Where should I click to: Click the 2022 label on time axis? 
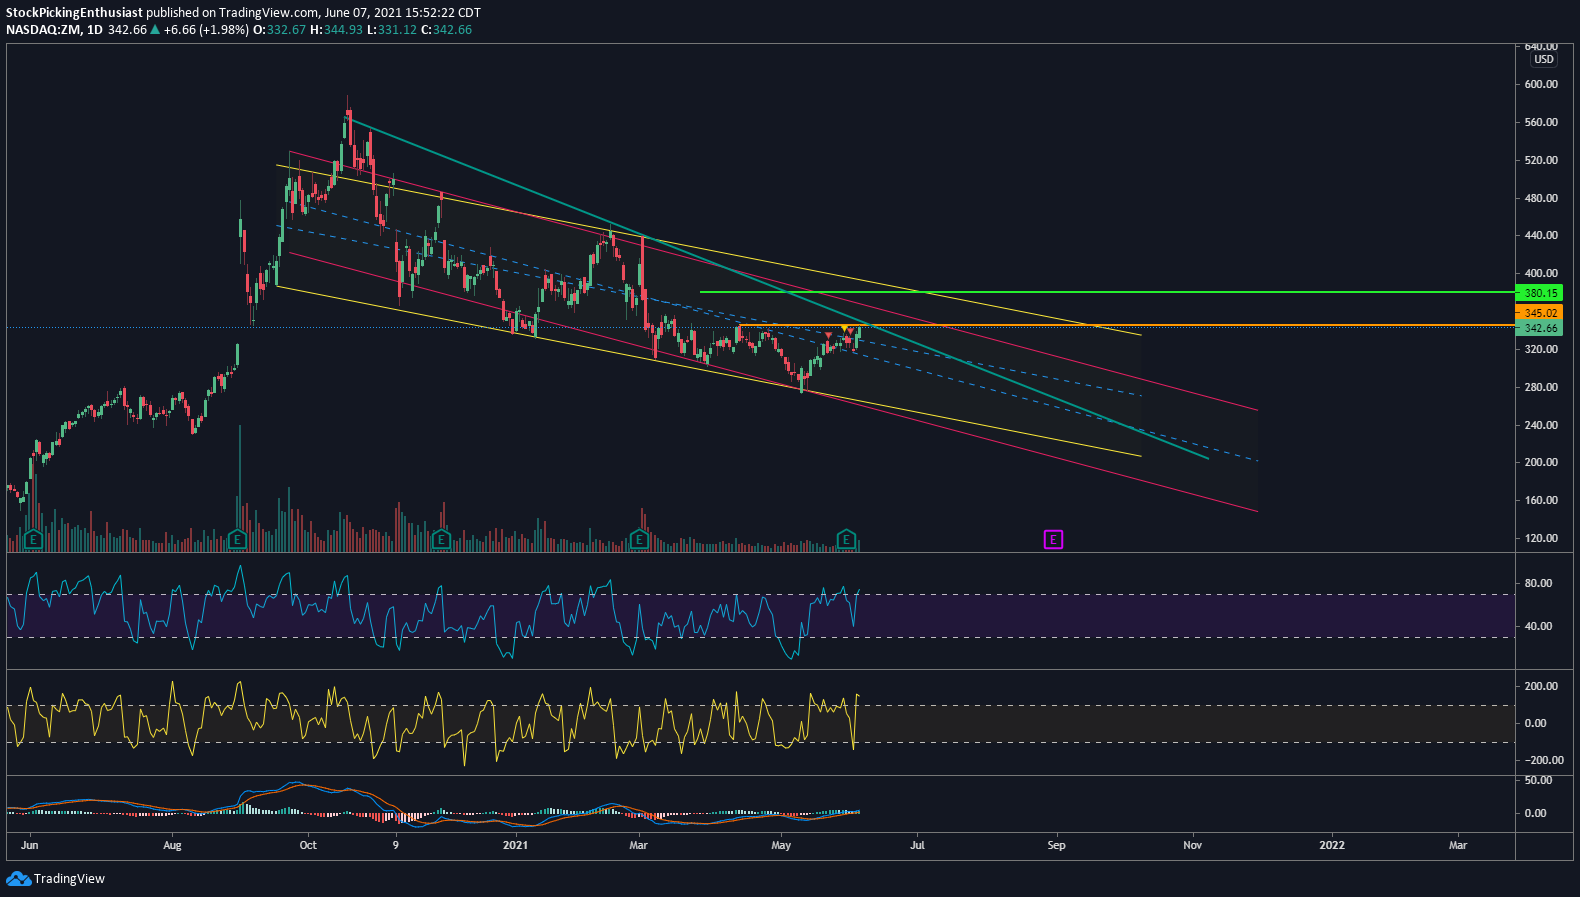(1332, 845)
